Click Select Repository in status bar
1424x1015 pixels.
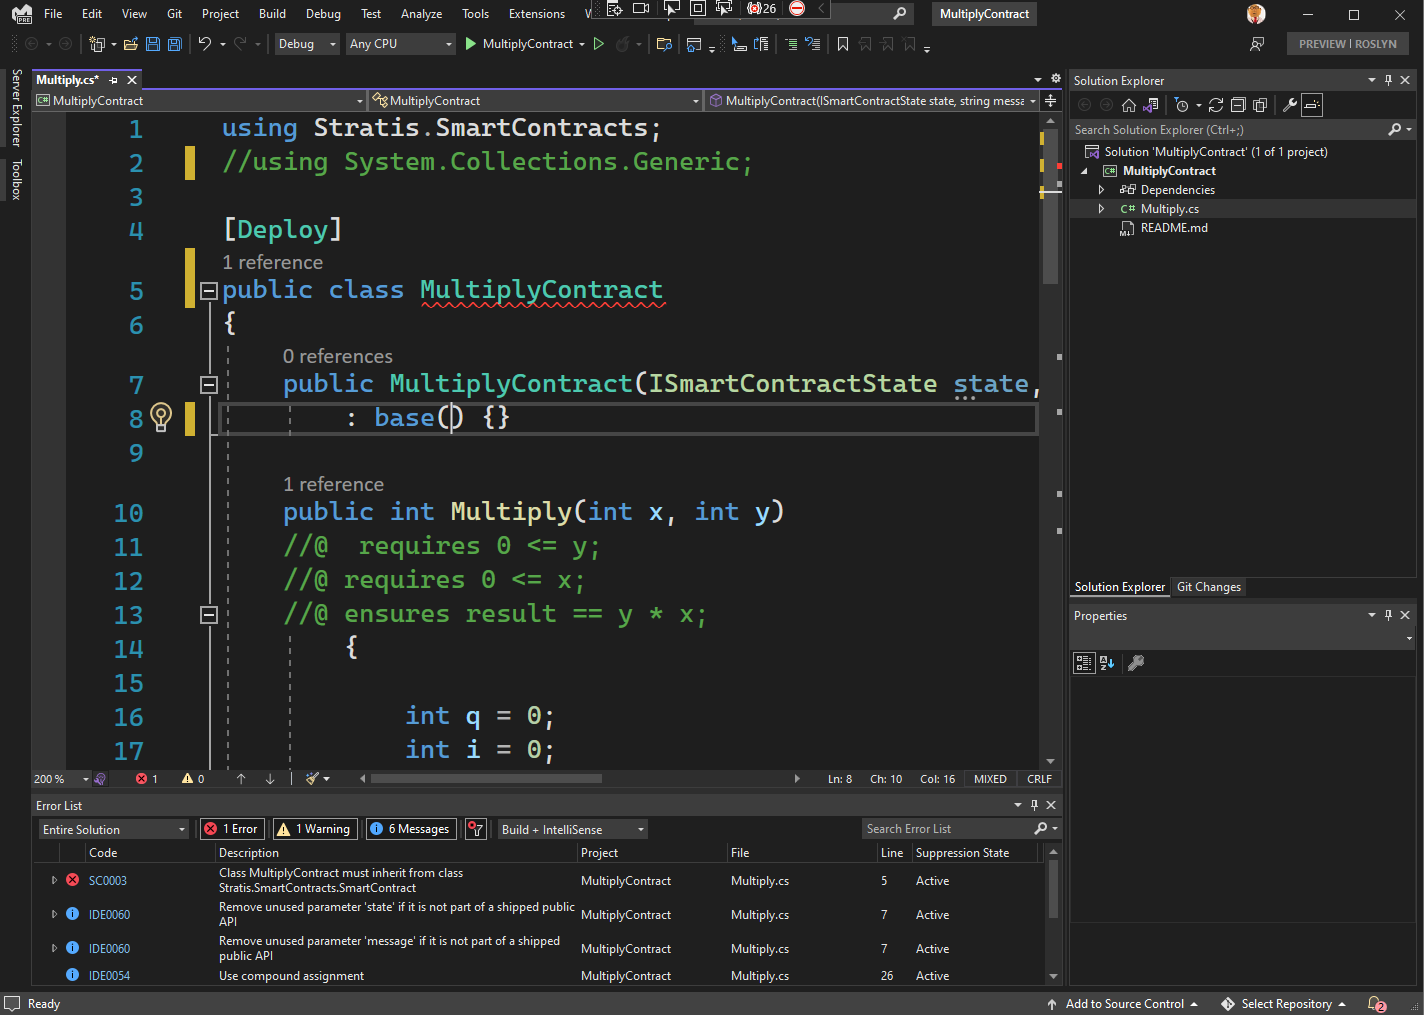pos(1286,1004)
